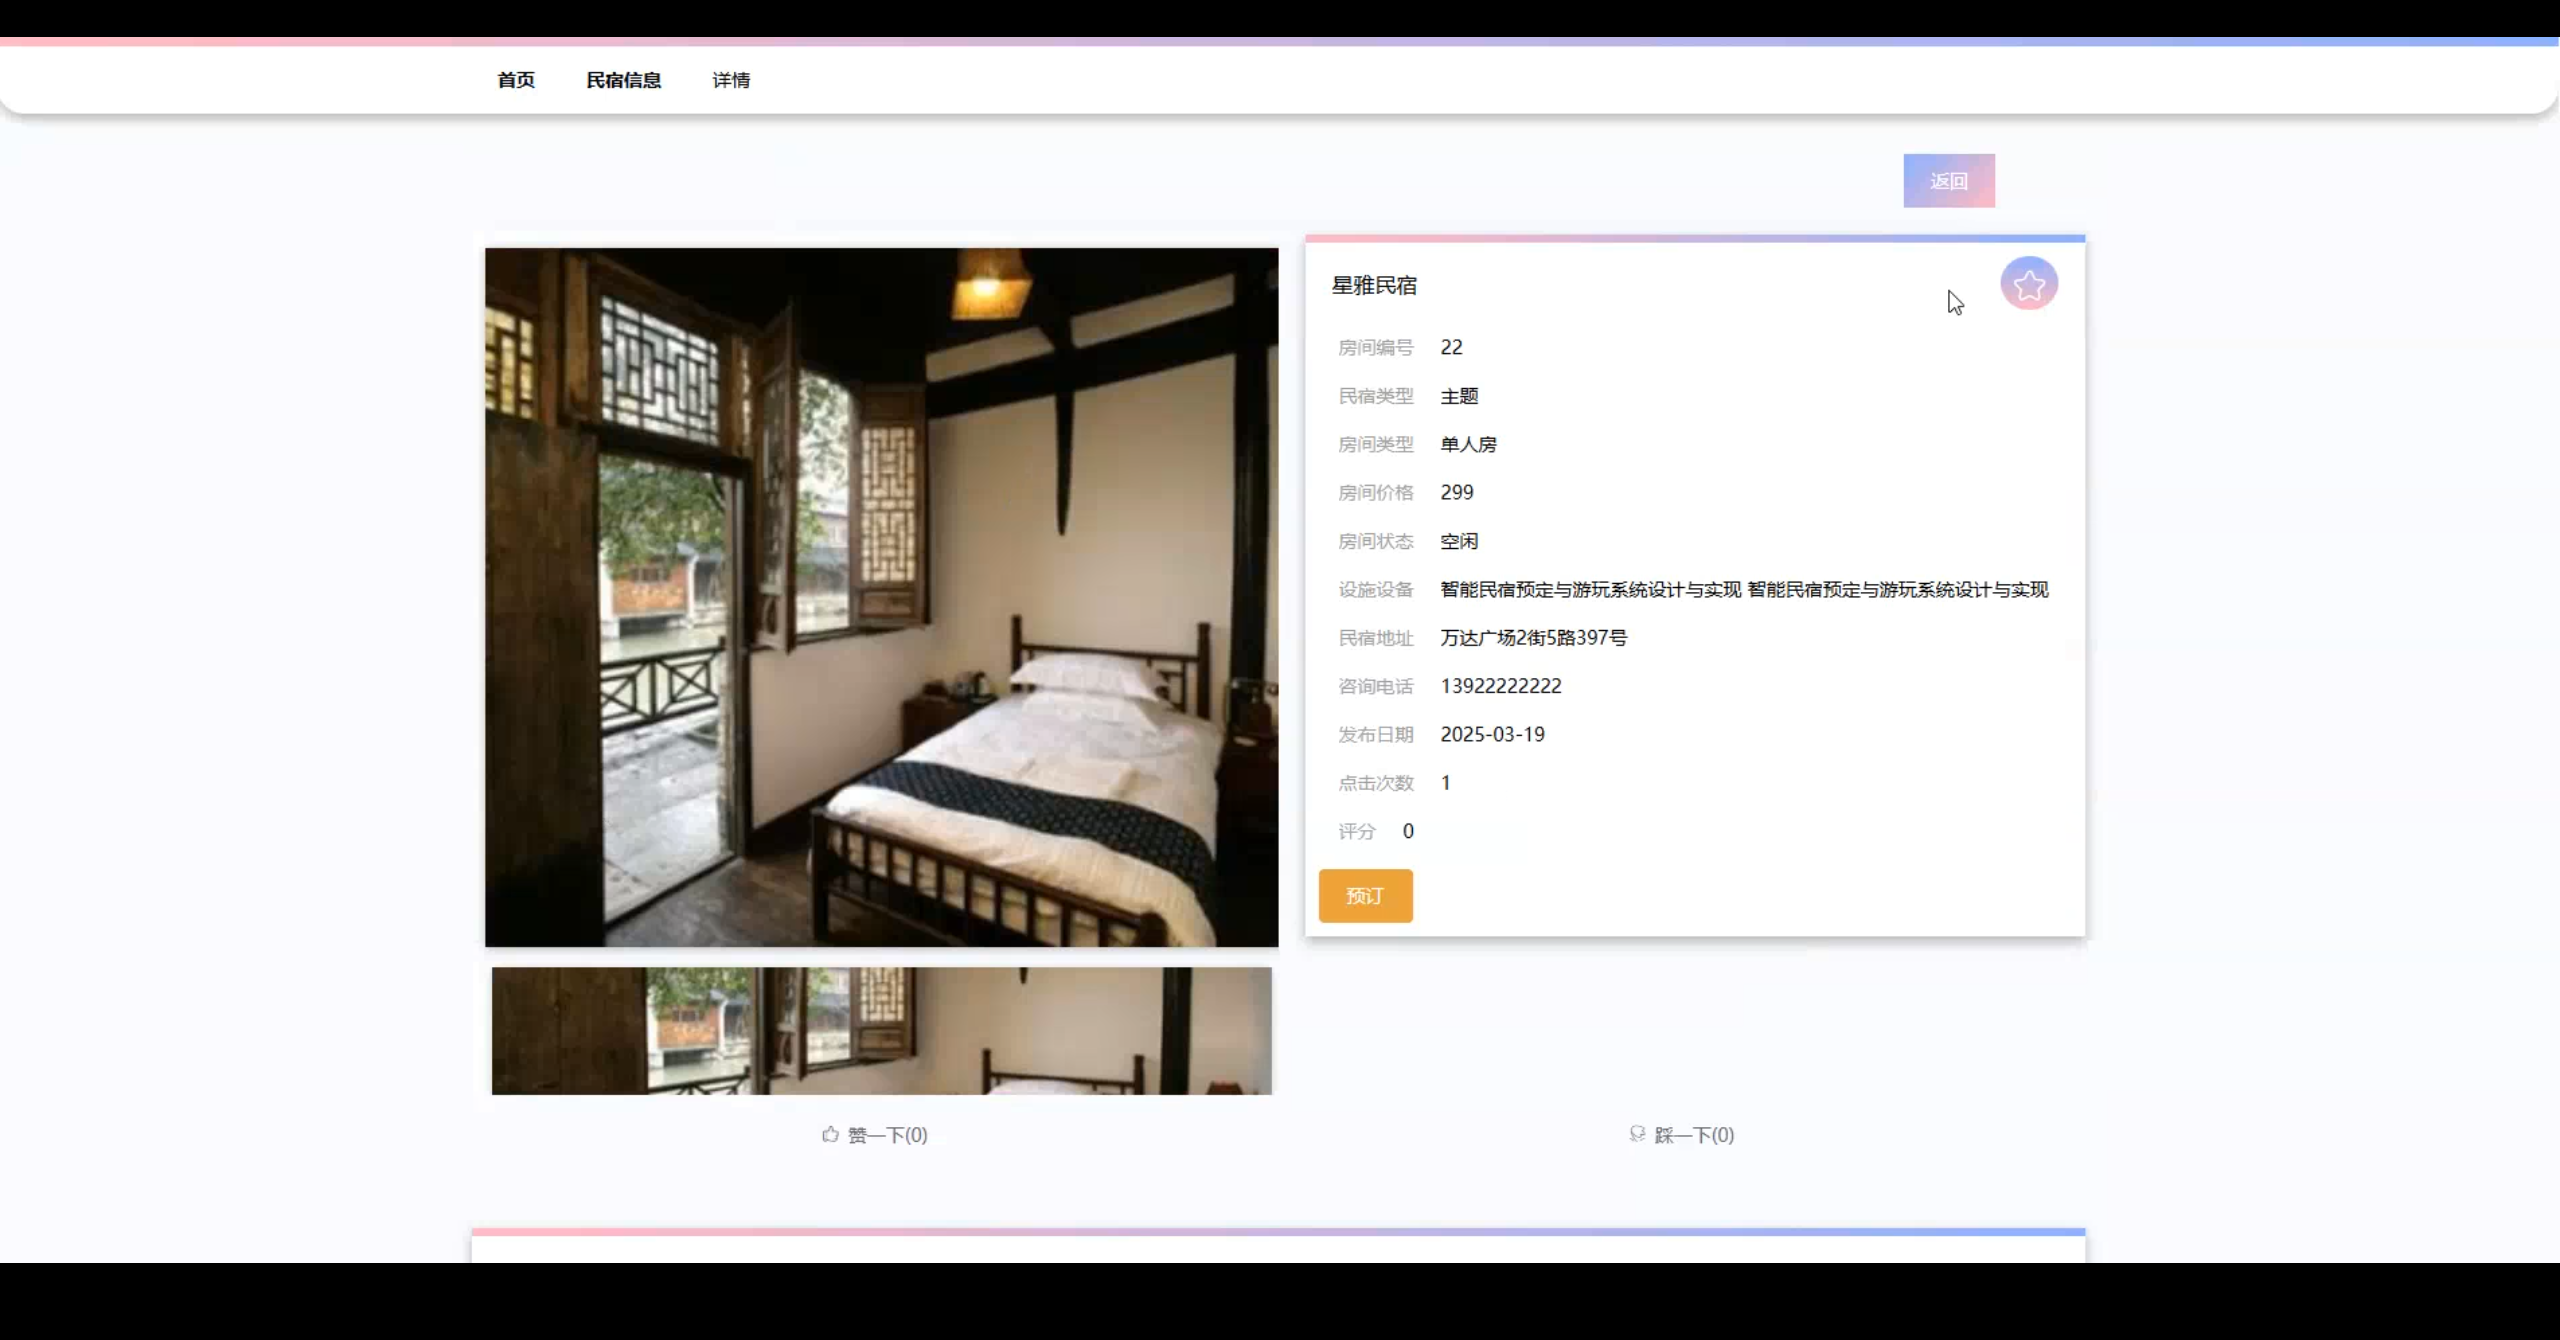Click the thumbs-up icon beside 赞一下

point(828,1134)
